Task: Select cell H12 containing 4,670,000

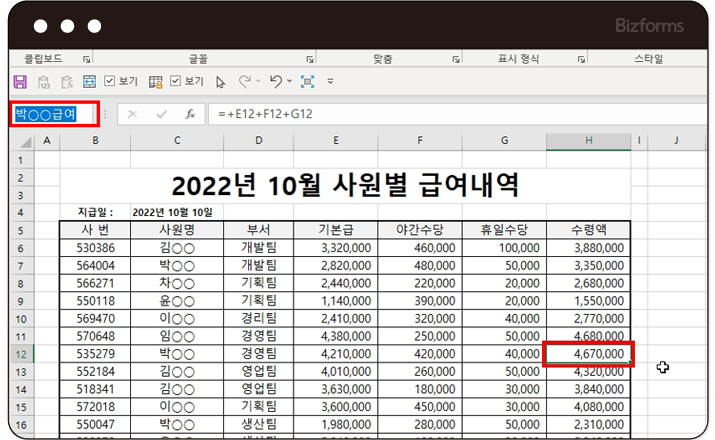Action: click(588, 353)
